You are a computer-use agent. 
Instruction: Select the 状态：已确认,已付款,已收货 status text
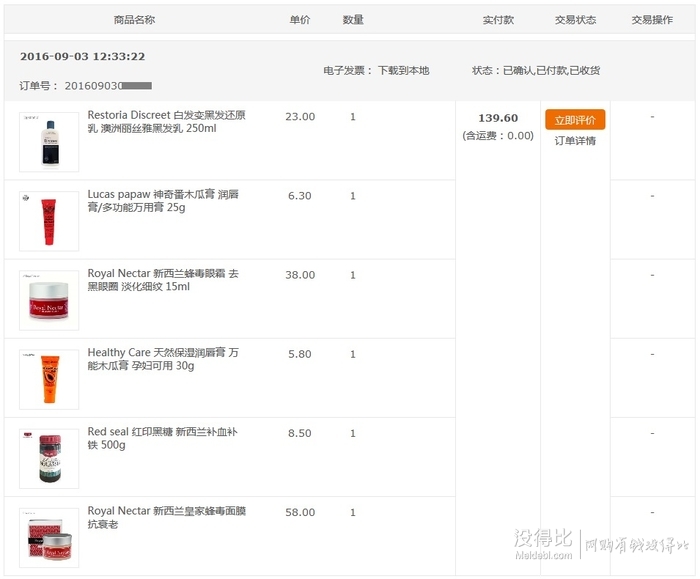coord(536,71)
